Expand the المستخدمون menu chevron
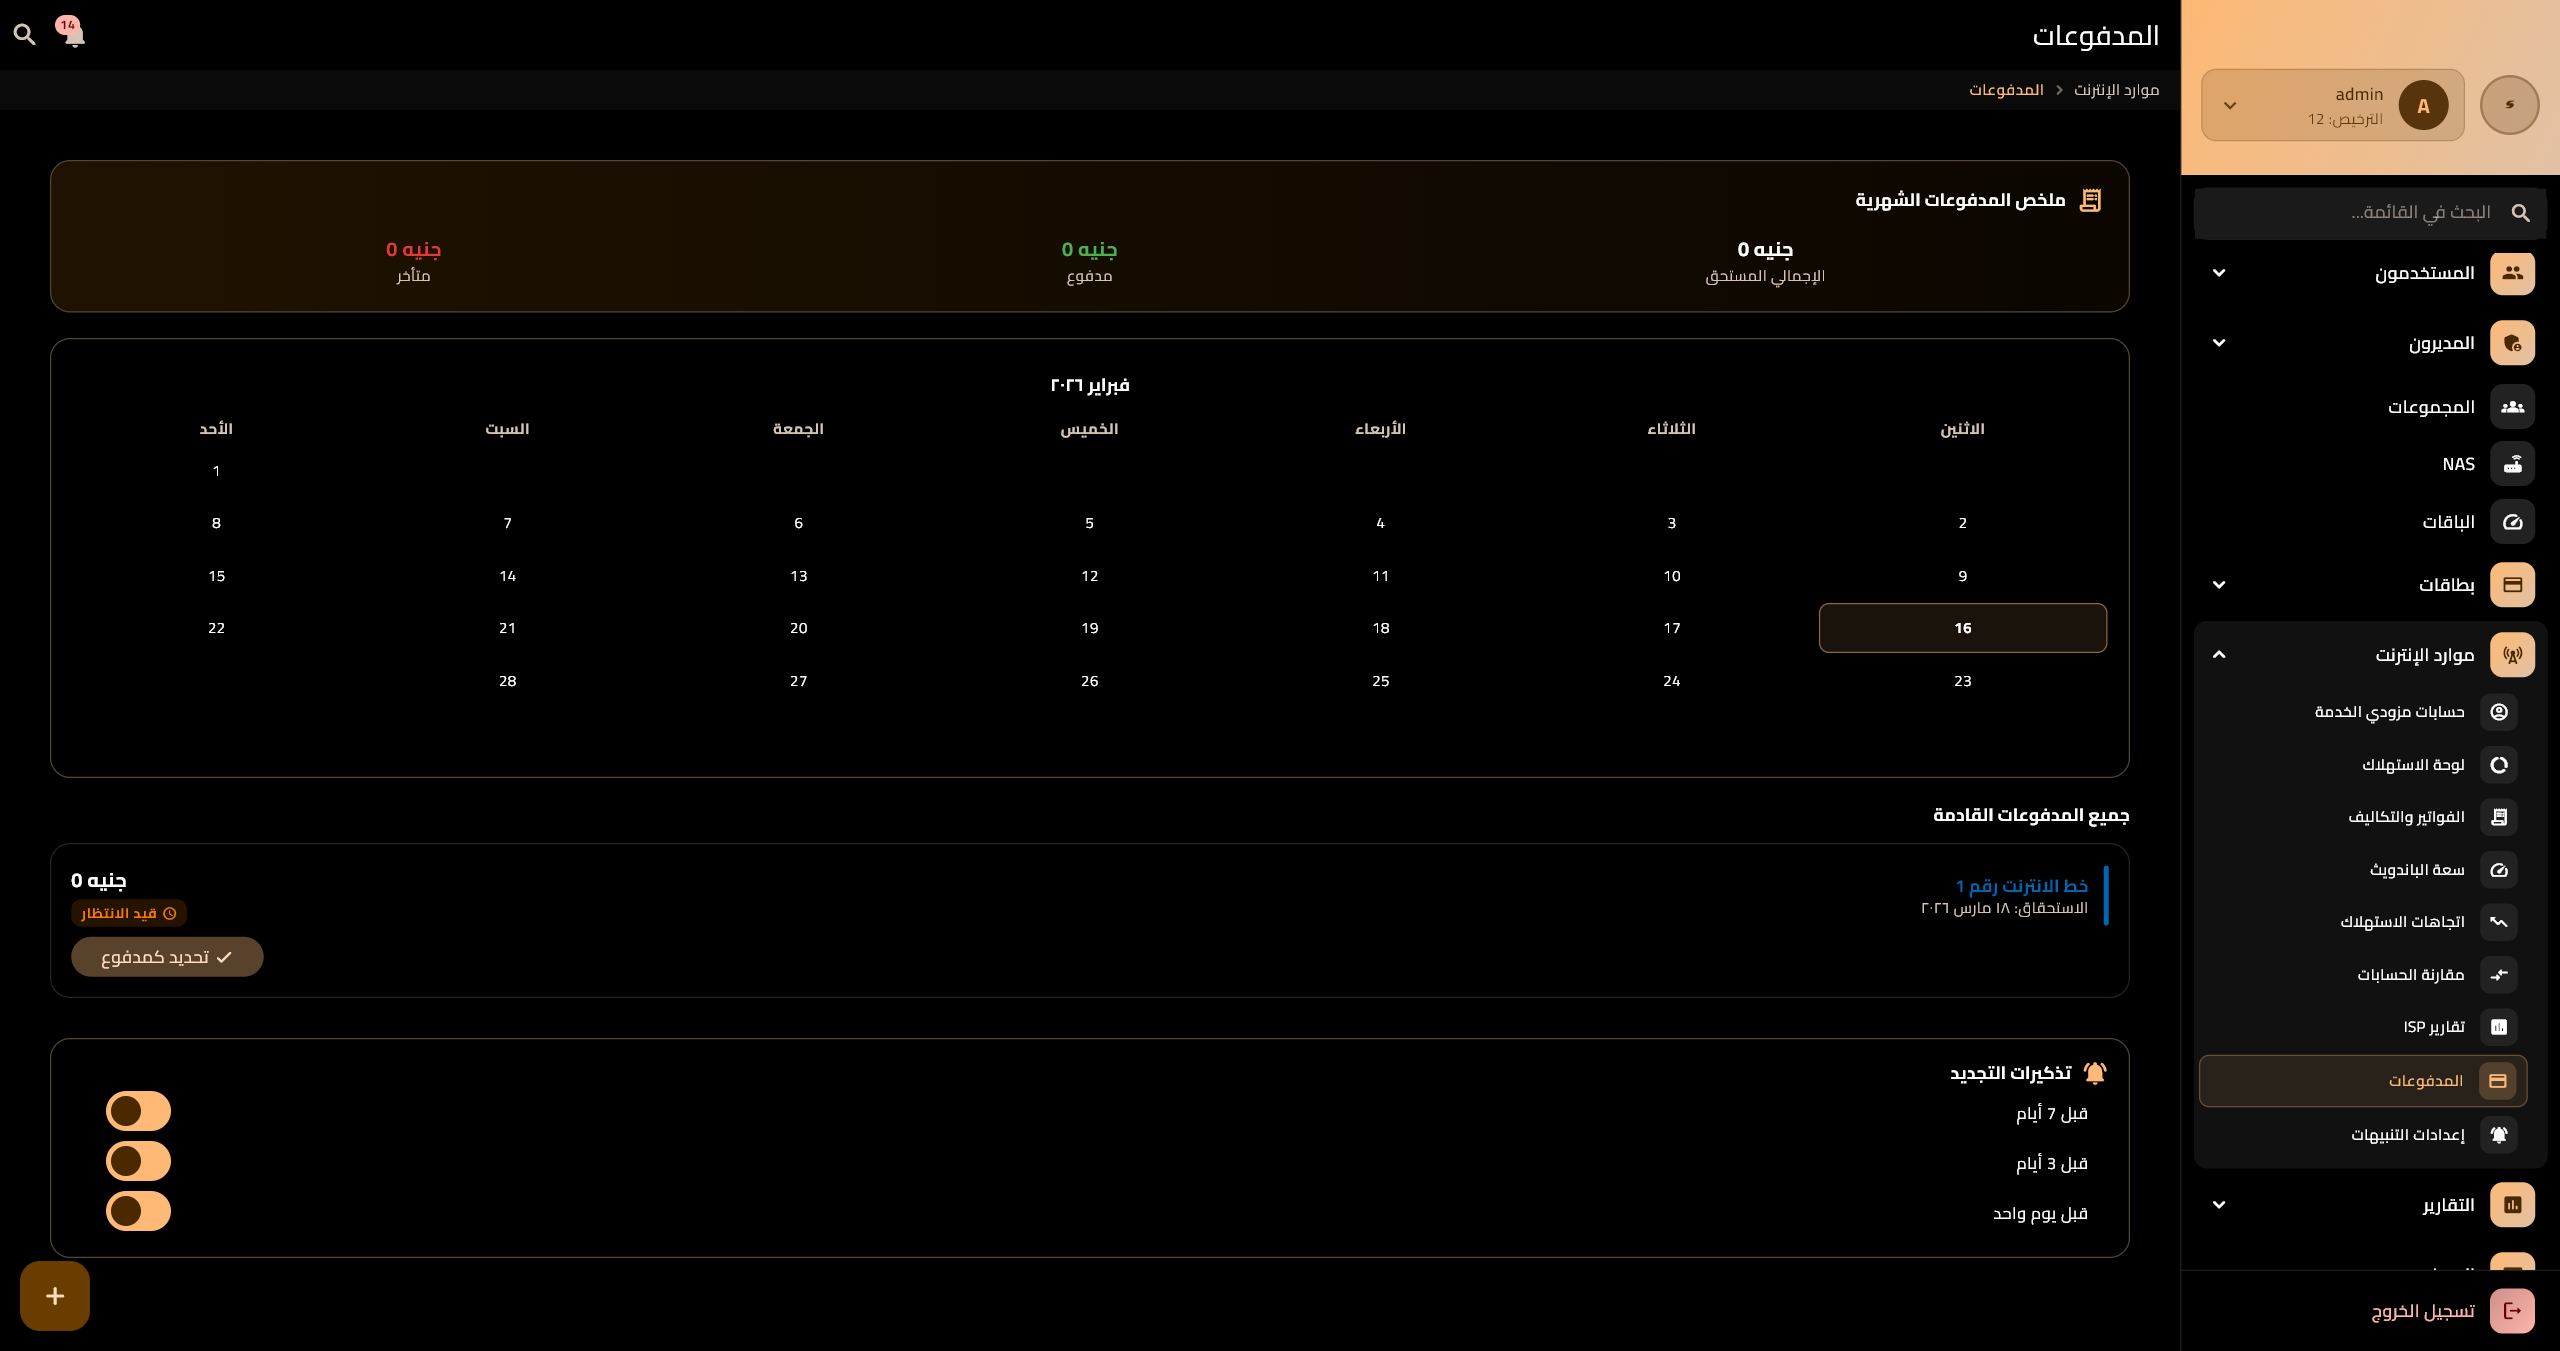 (x=2219, y=273)
